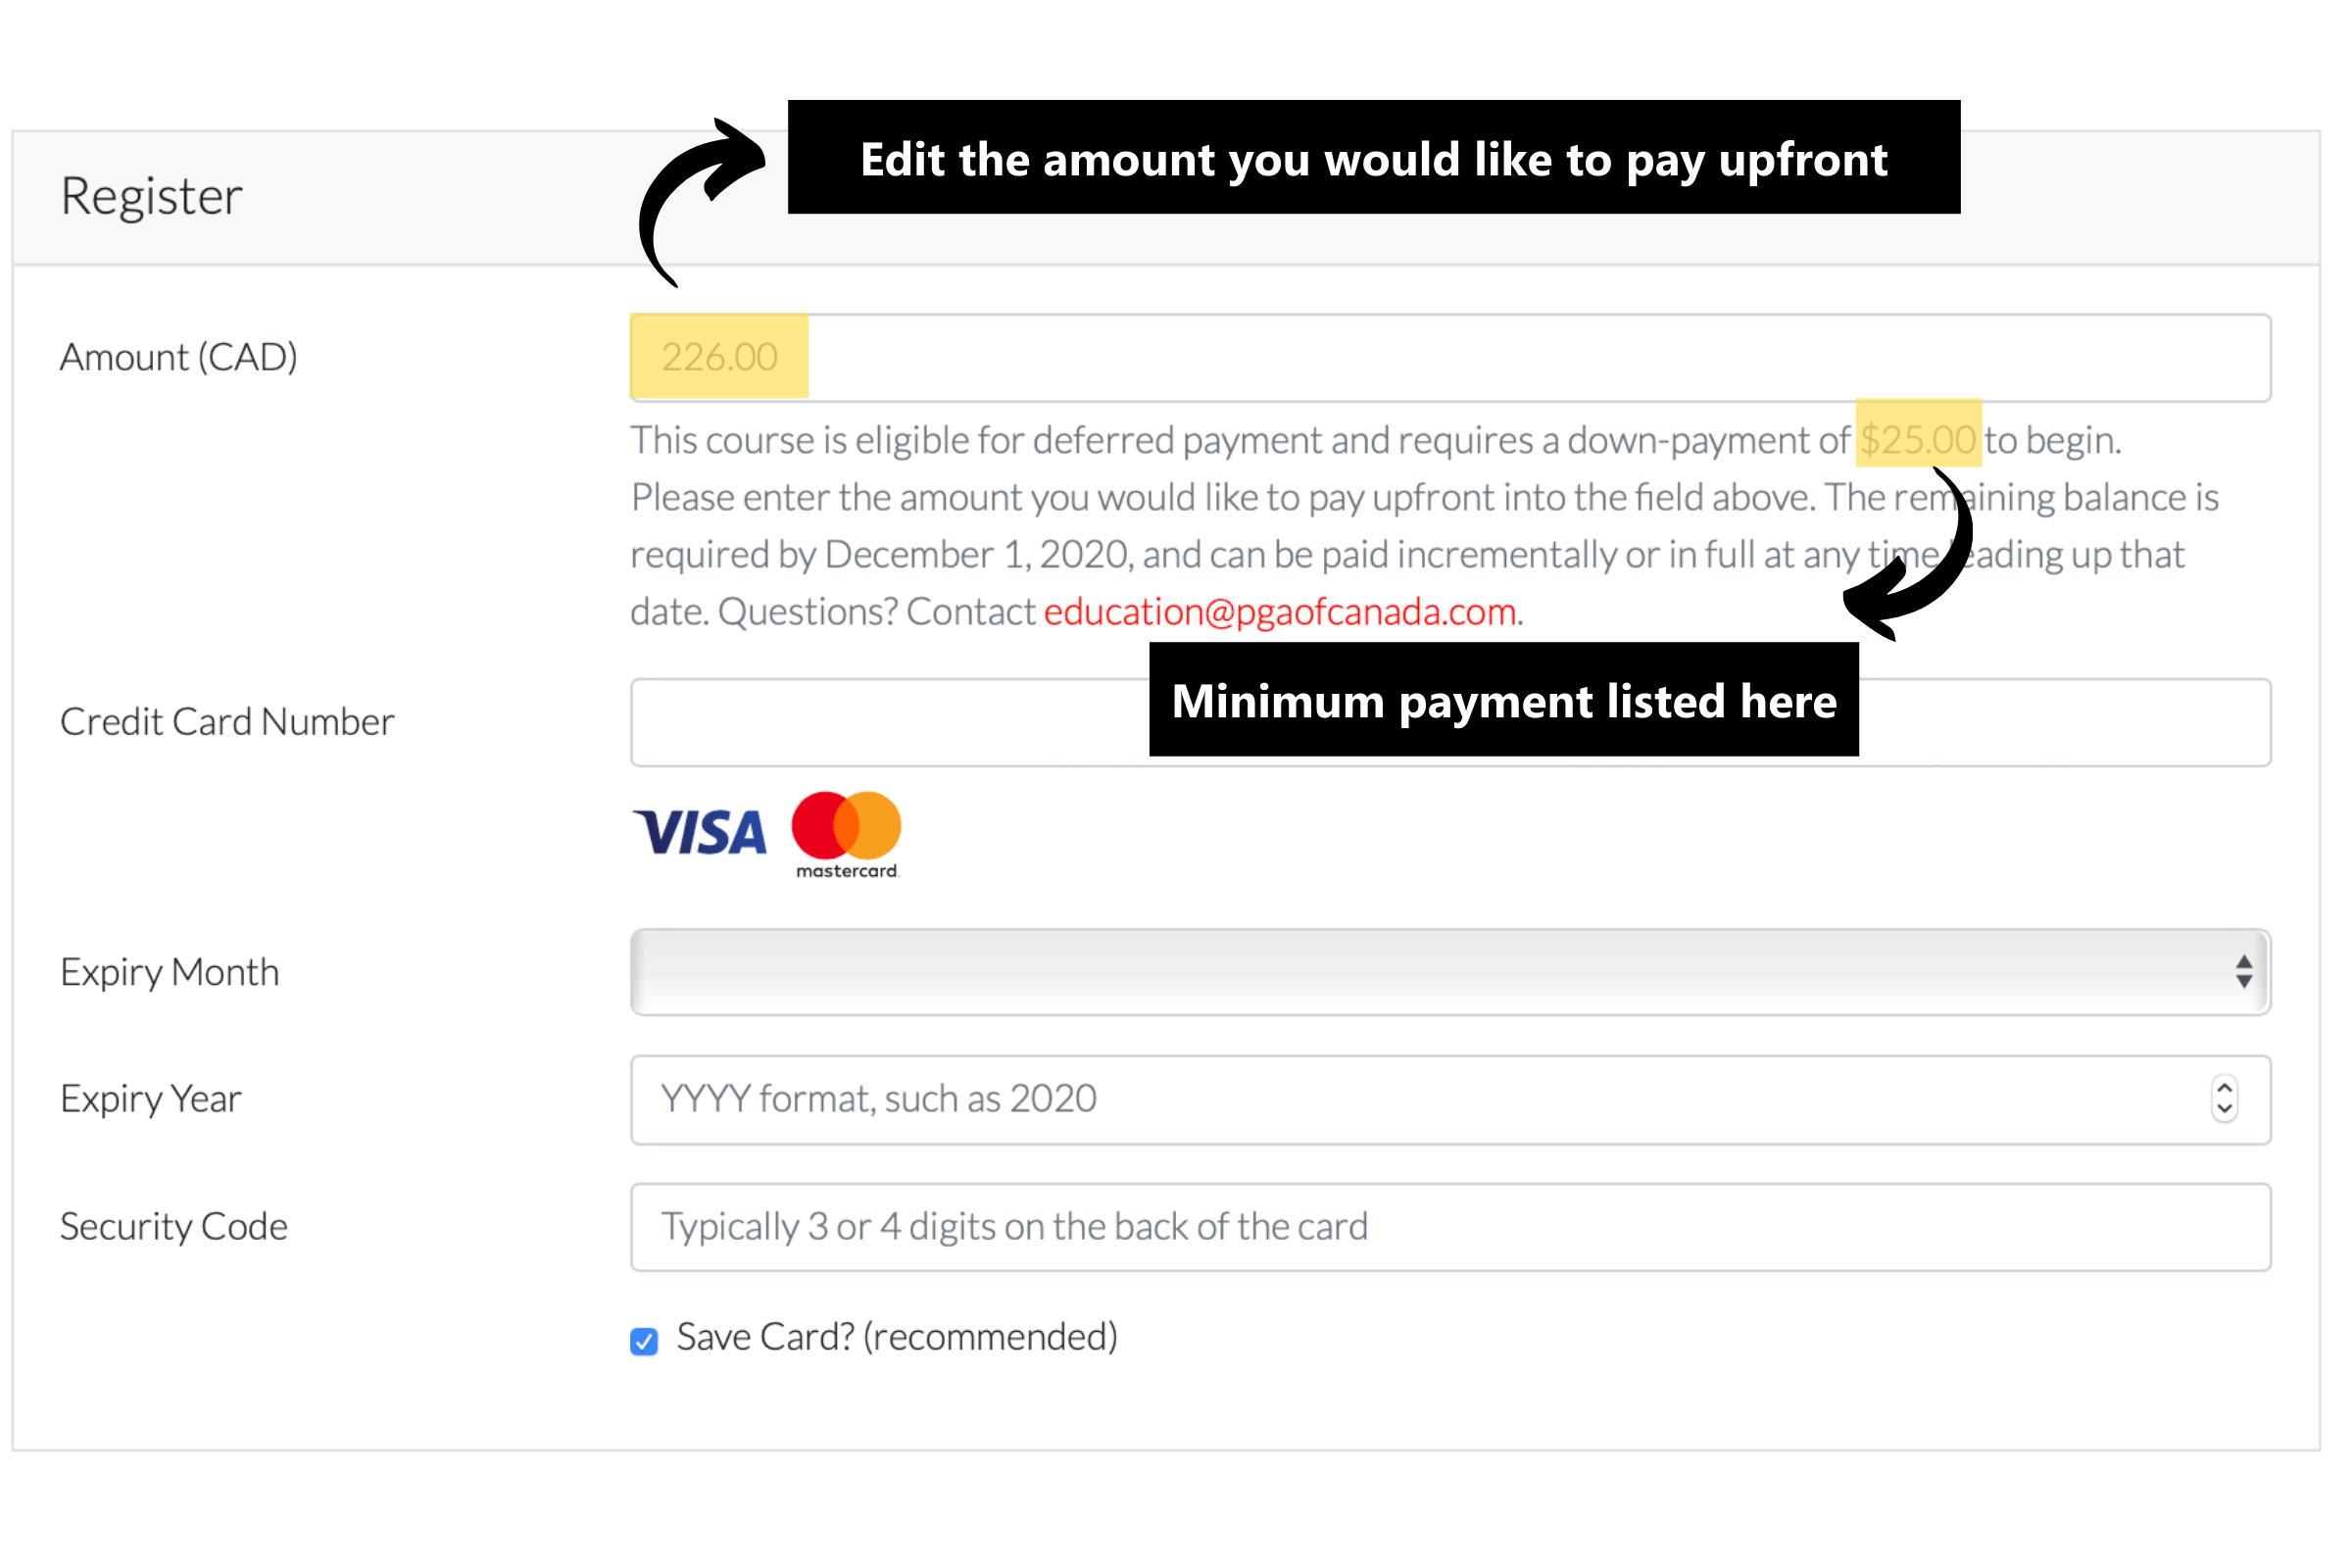Click the VISA card logo
This screenshot has height=1568, width=2352.
point(699,833)
